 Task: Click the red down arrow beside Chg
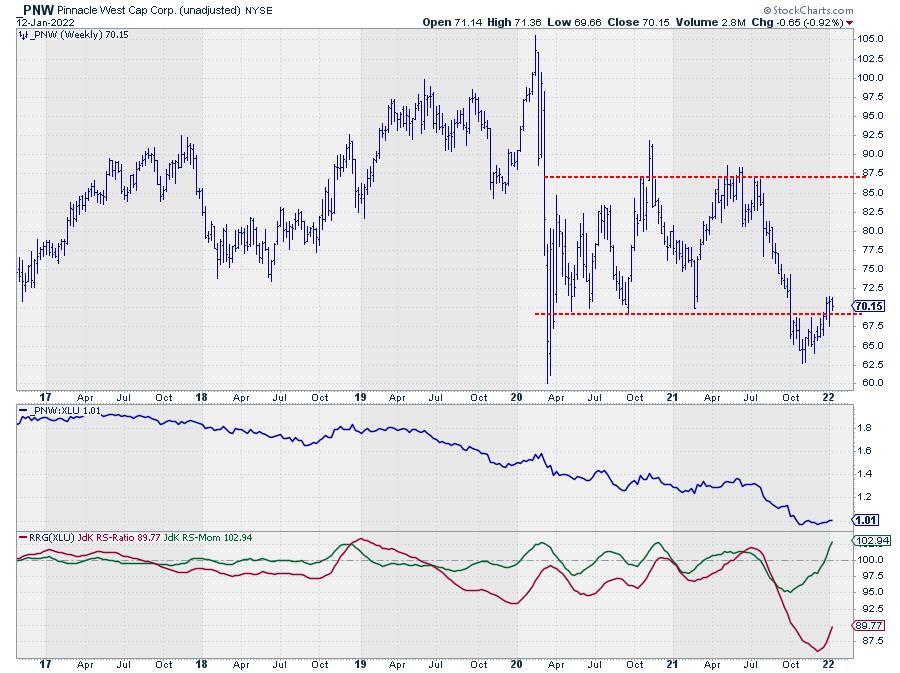pos(850,21)
